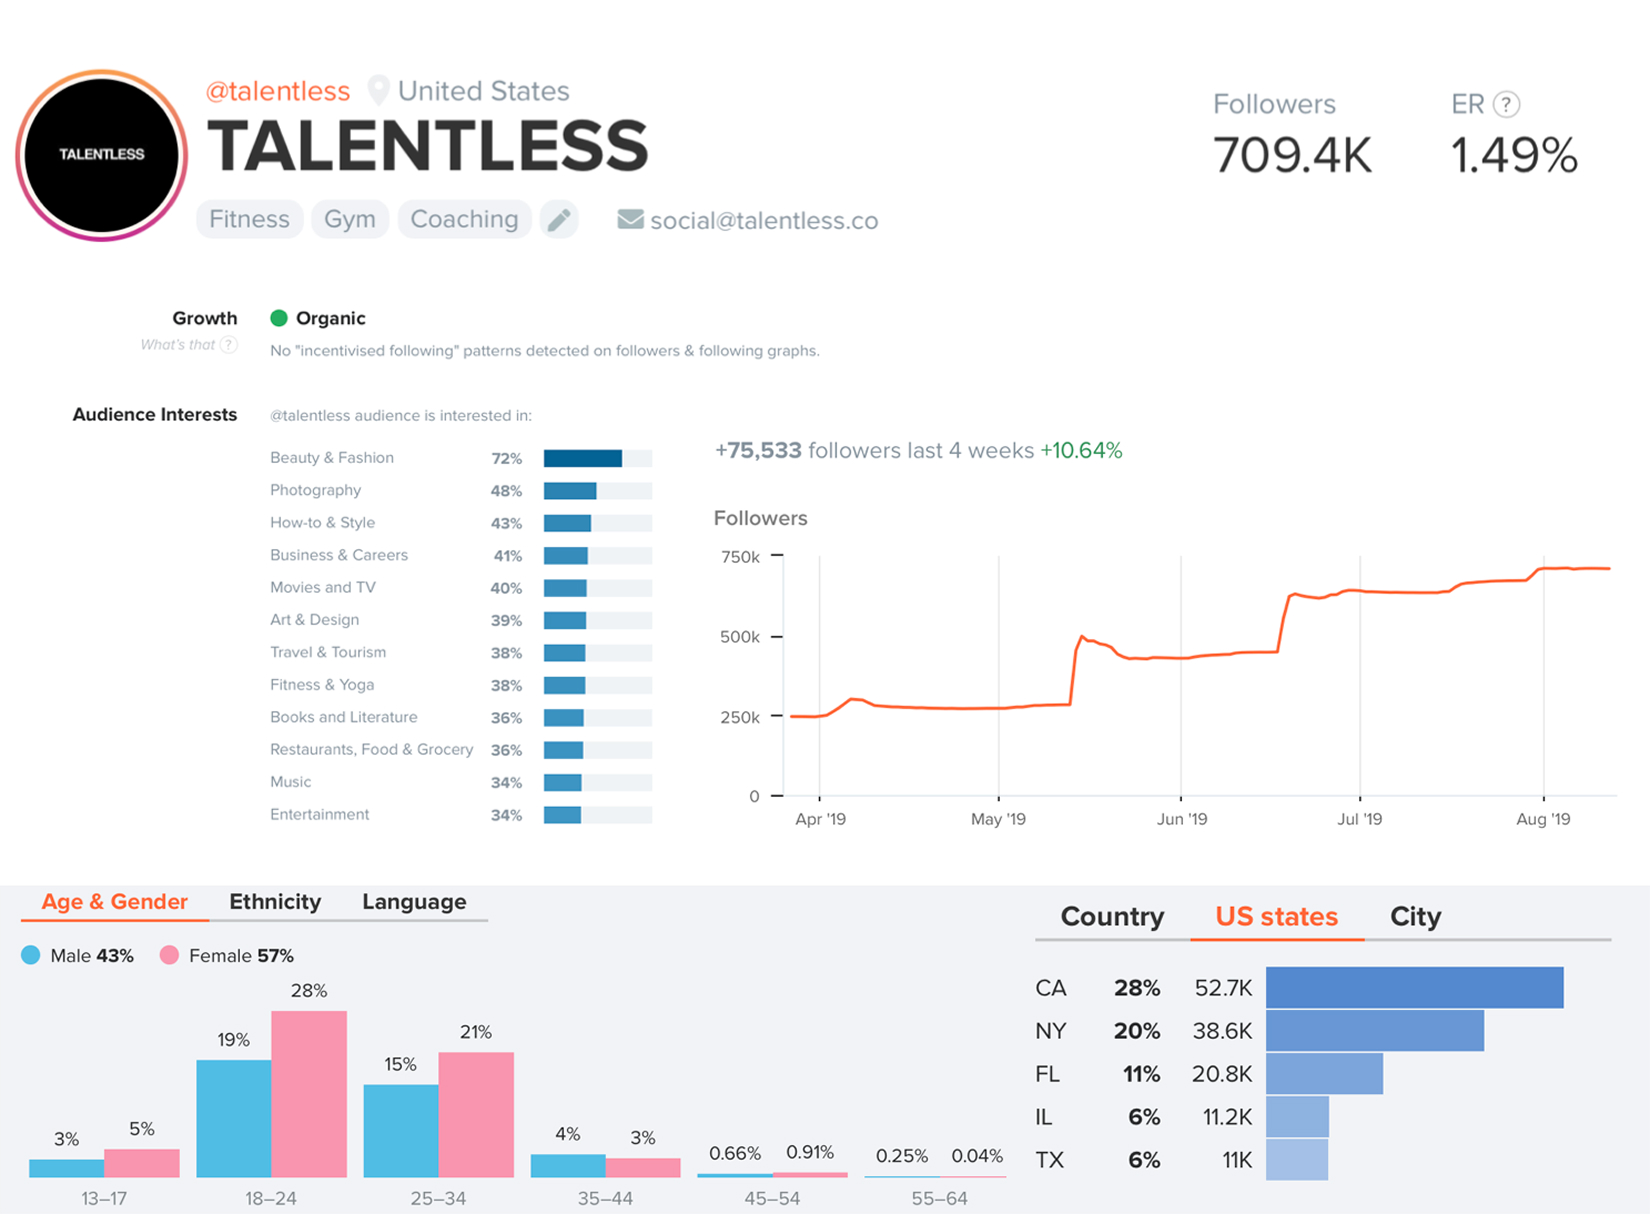1650x1214 pixels.
Task: Click the green Organic growth indicator dot
Action: tap(279, 318)
